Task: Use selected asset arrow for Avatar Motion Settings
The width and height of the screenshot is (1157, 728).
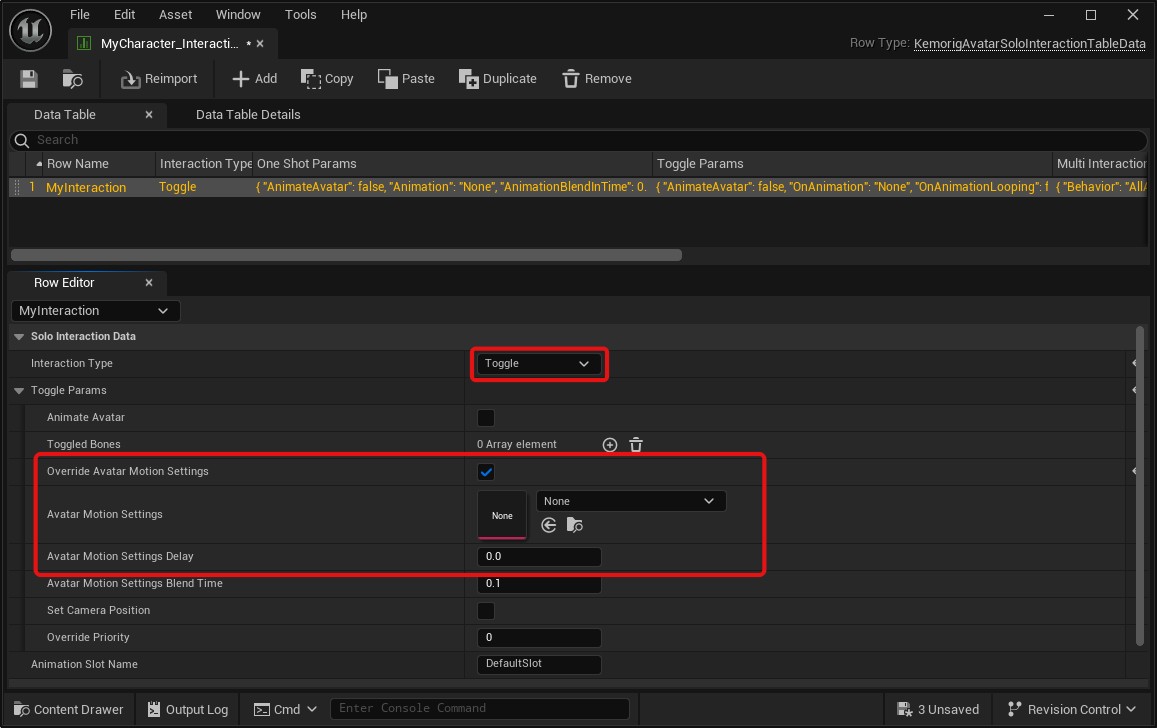Action: point(548,525)
